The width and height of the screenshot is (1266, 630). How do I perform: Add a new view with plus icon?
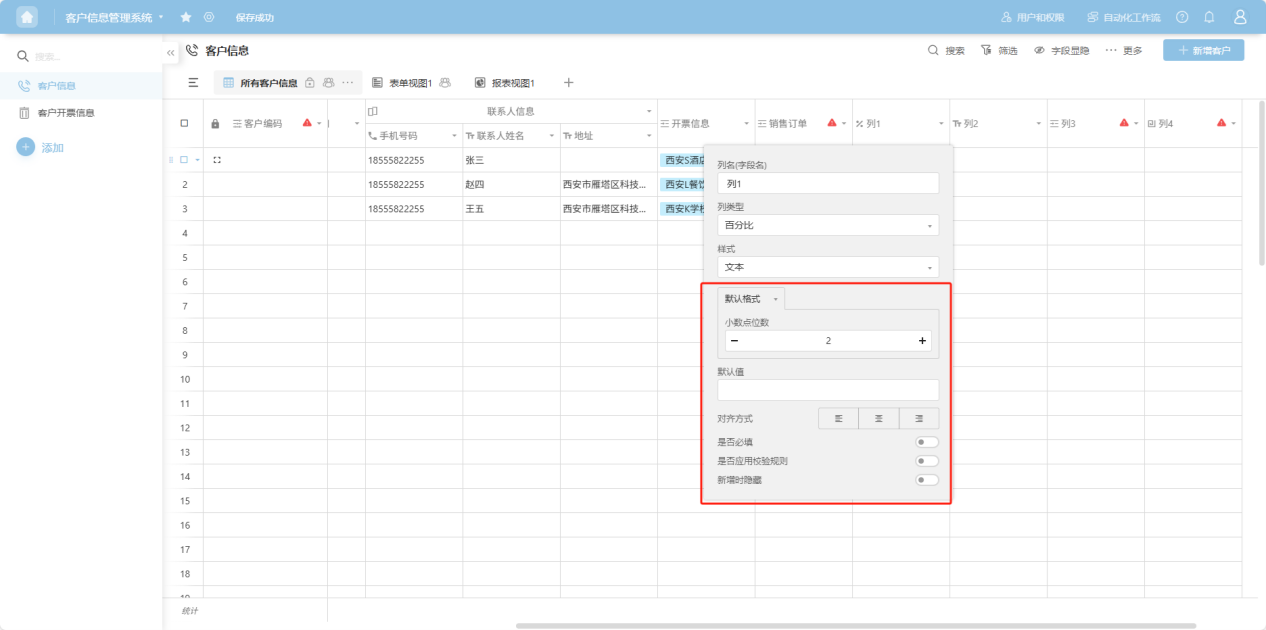[x=568, y=83]
